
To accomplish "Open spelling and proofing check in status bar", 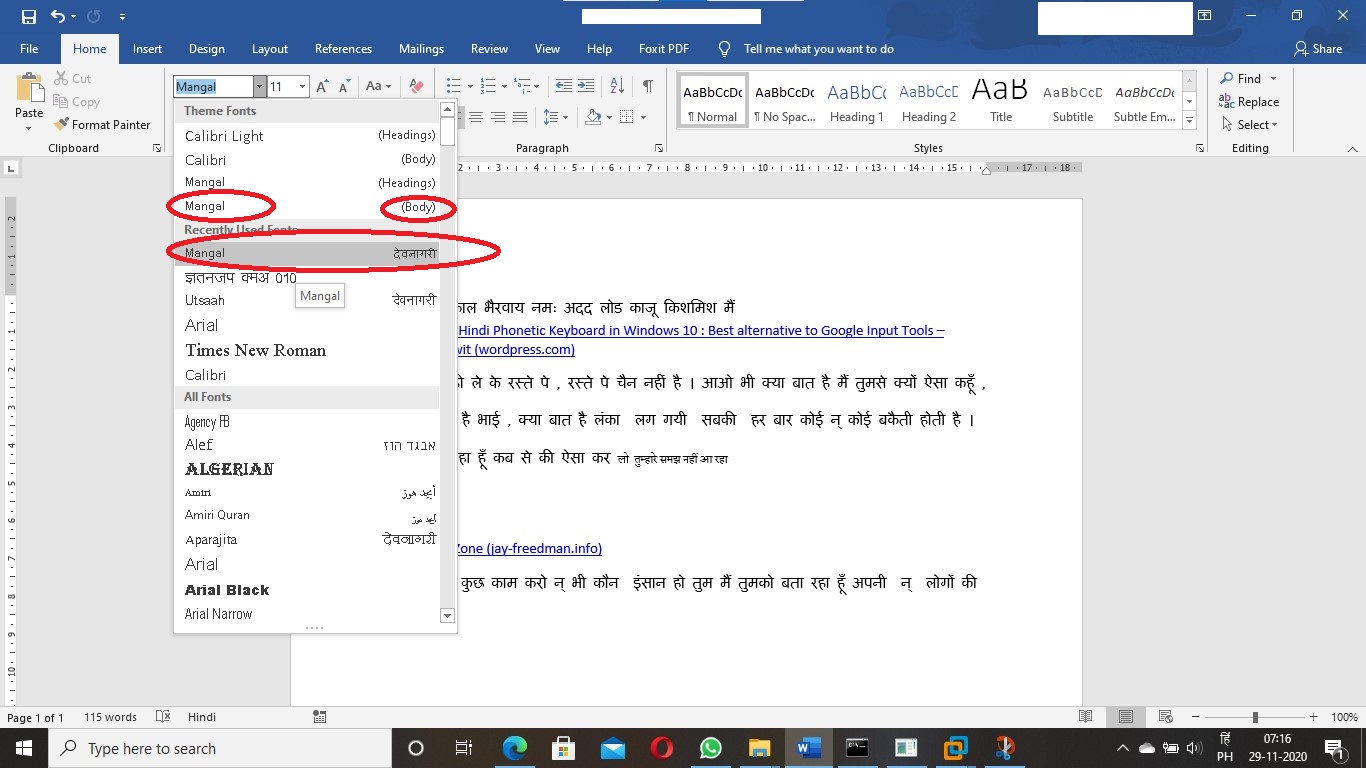I will (163, 717).
